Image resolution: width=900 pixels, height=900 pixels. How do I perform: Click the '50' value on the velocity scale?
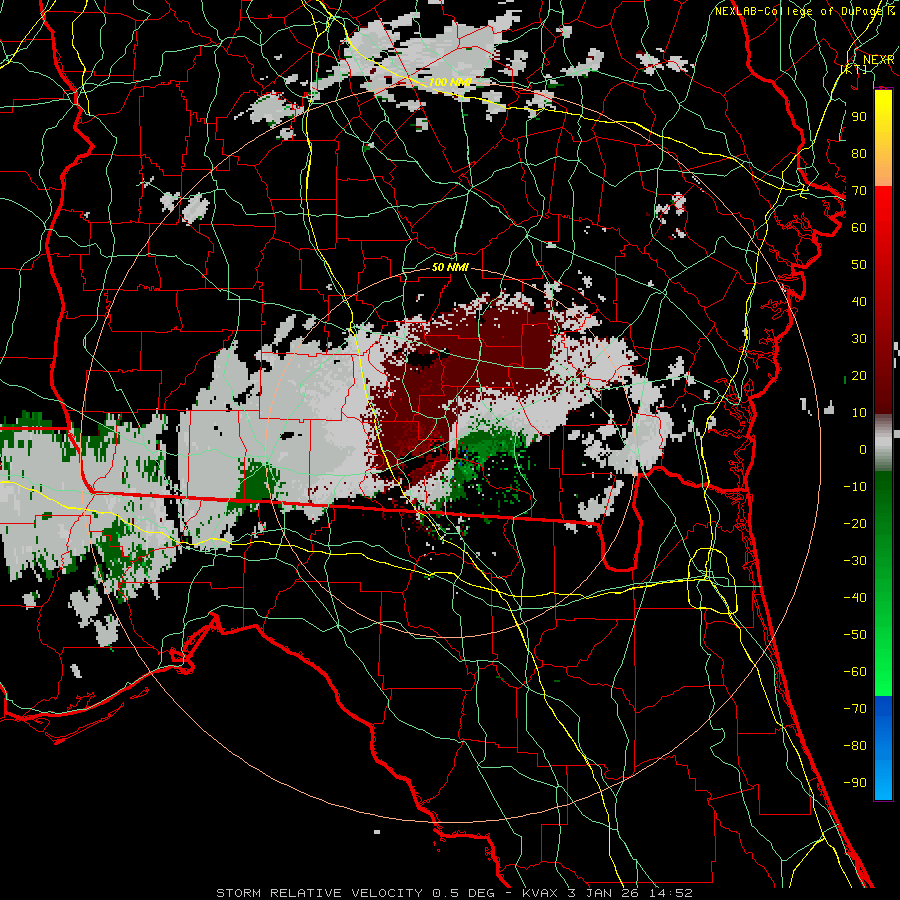coord(859,265)
